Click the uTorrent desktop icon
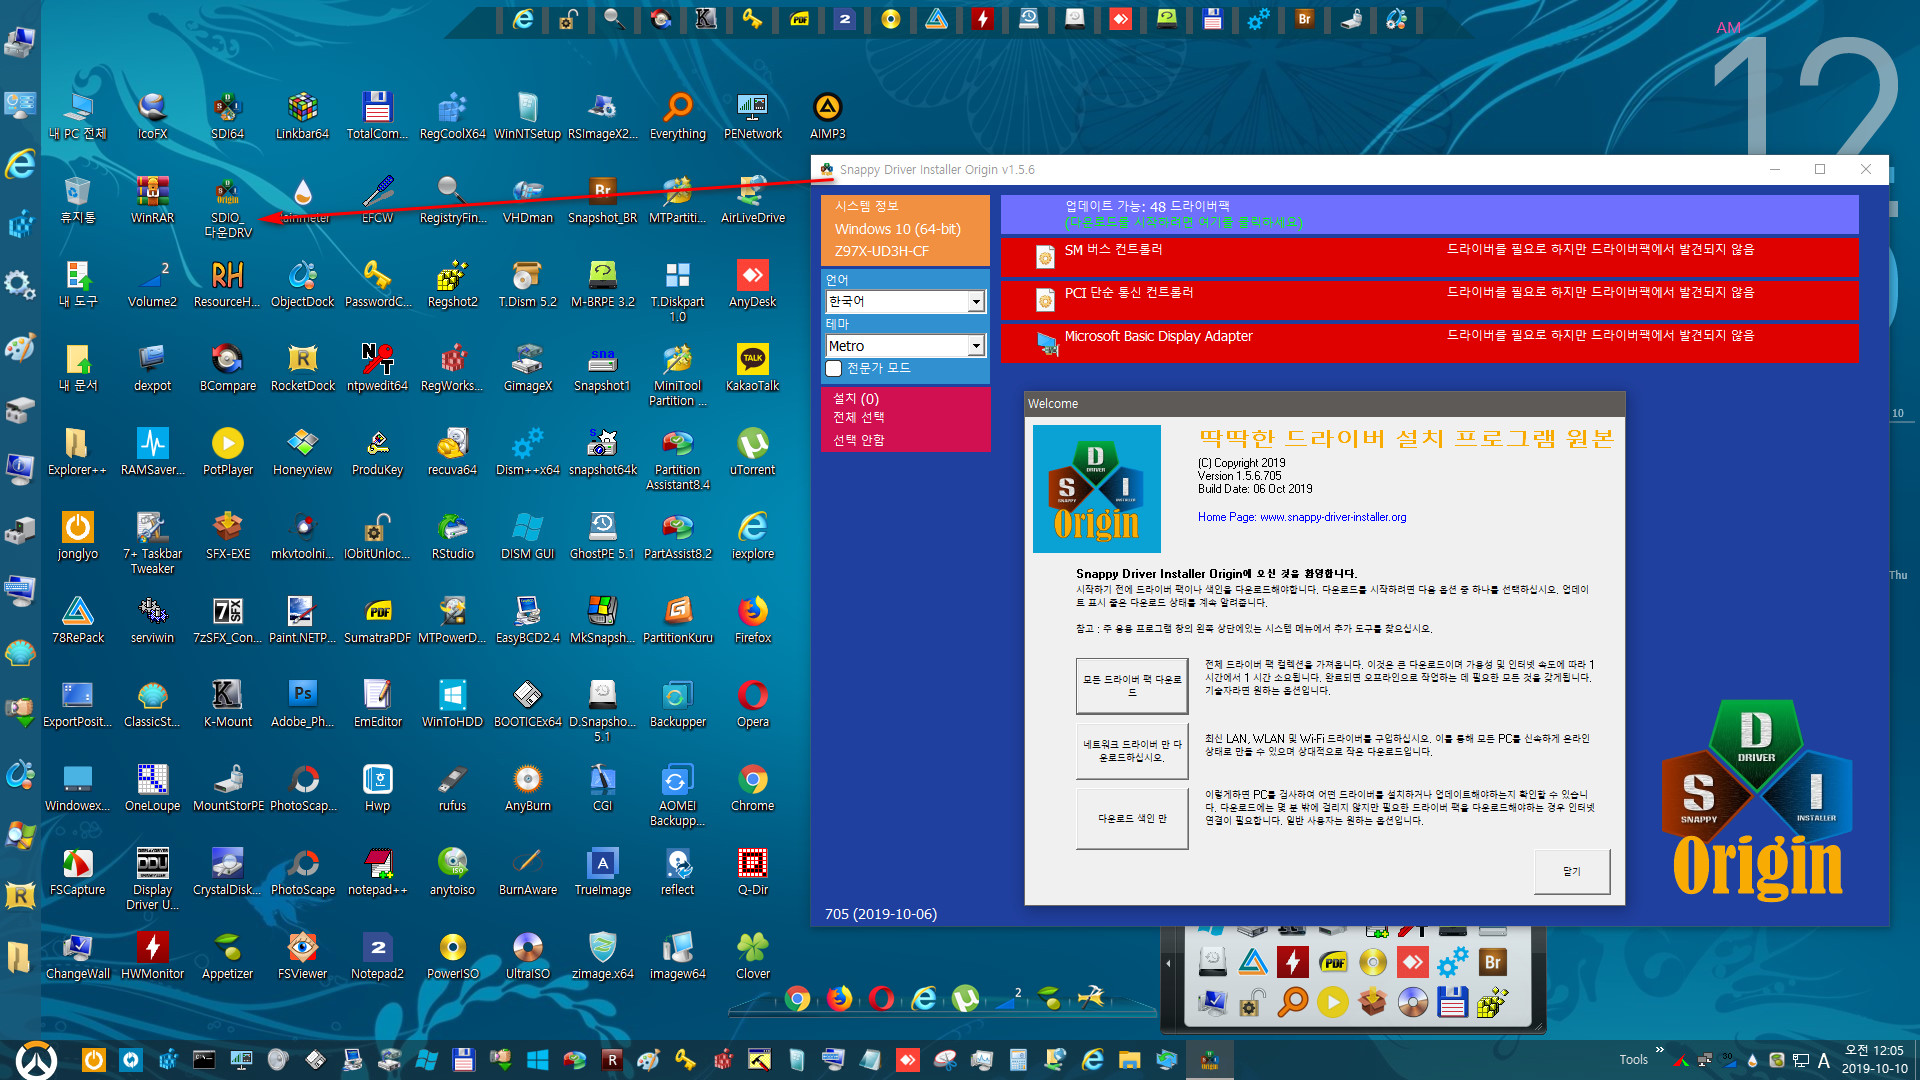 752,452
